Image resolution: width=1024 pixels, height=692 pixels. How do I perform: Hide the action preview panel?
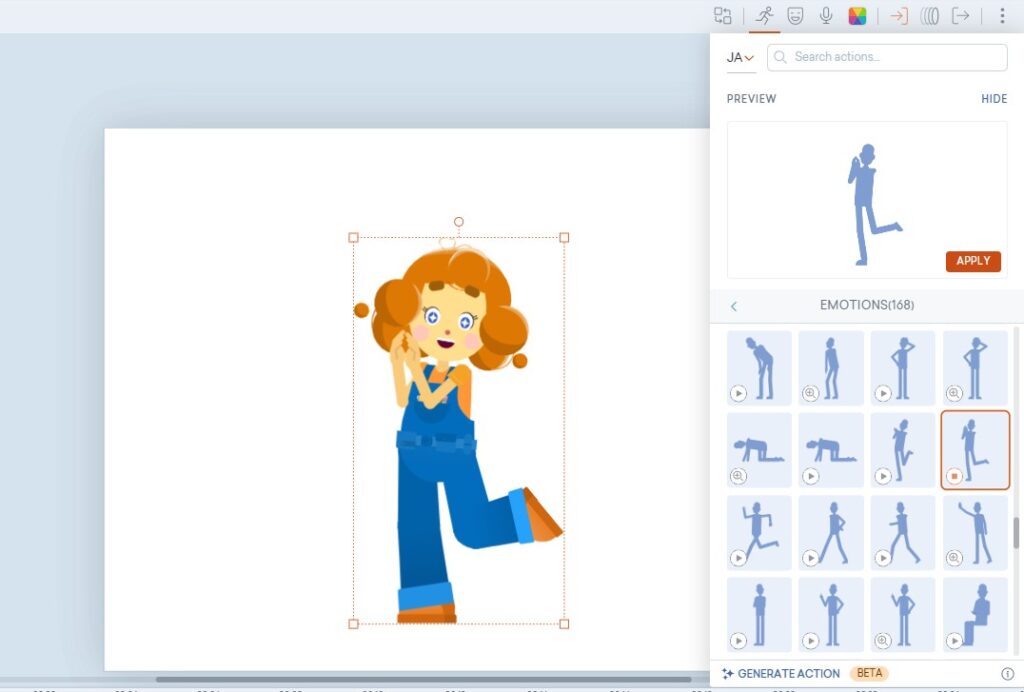(x=994, y=98)
